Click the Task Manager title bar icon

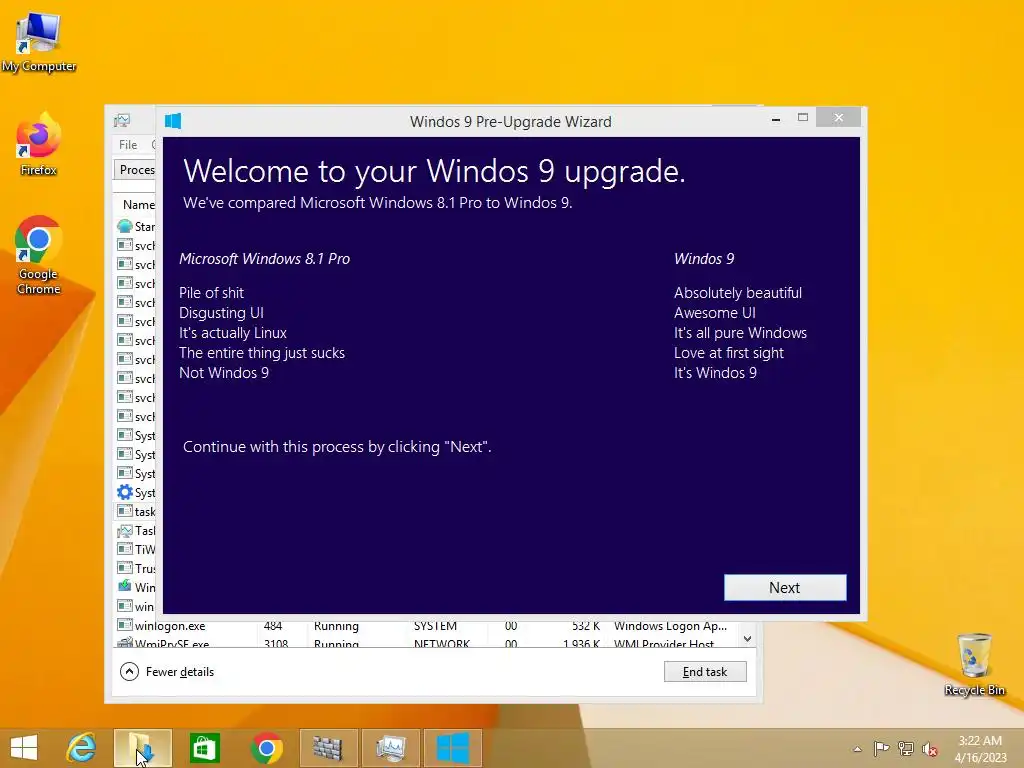coord(122,120)
